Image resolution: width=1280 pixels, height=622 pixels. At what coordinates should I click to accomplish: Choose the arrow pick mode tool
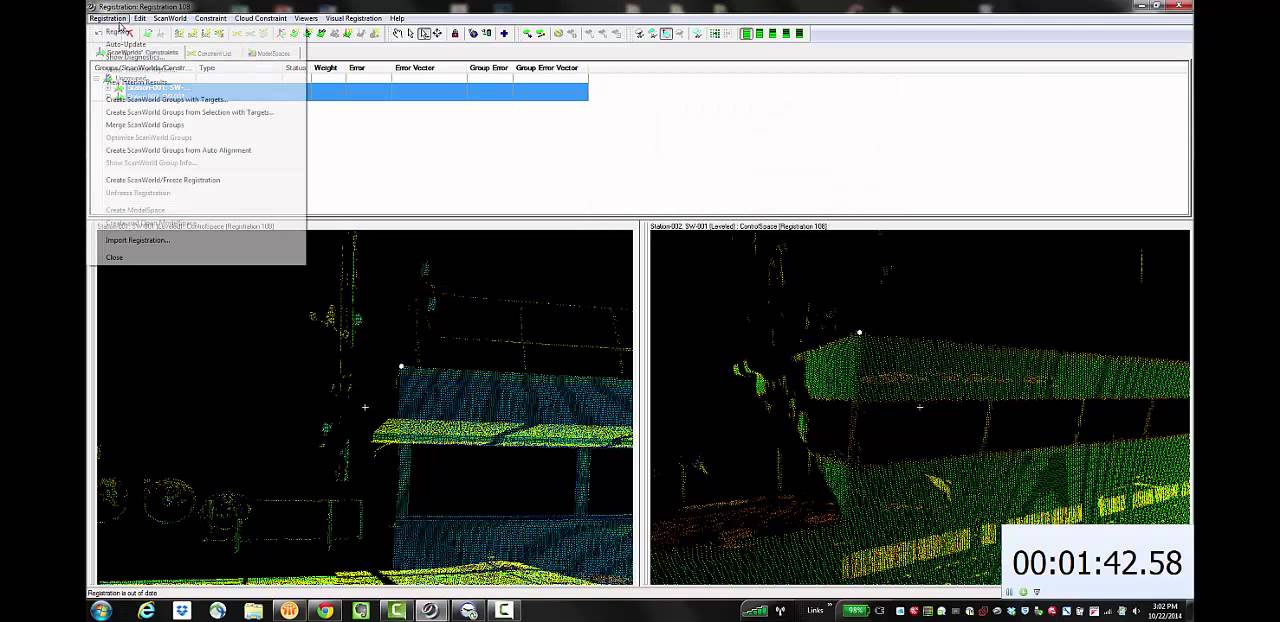[410, 33]
